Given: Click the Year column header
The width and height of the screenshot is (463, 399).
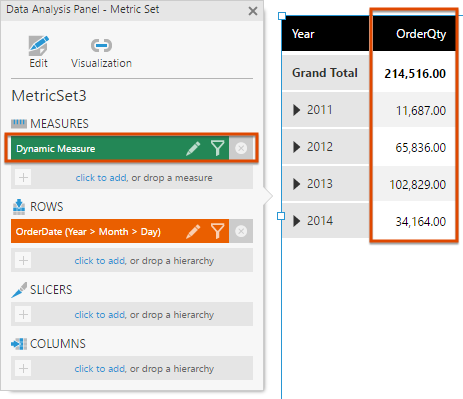Looking at the screenshot, I should click(325, 34).
